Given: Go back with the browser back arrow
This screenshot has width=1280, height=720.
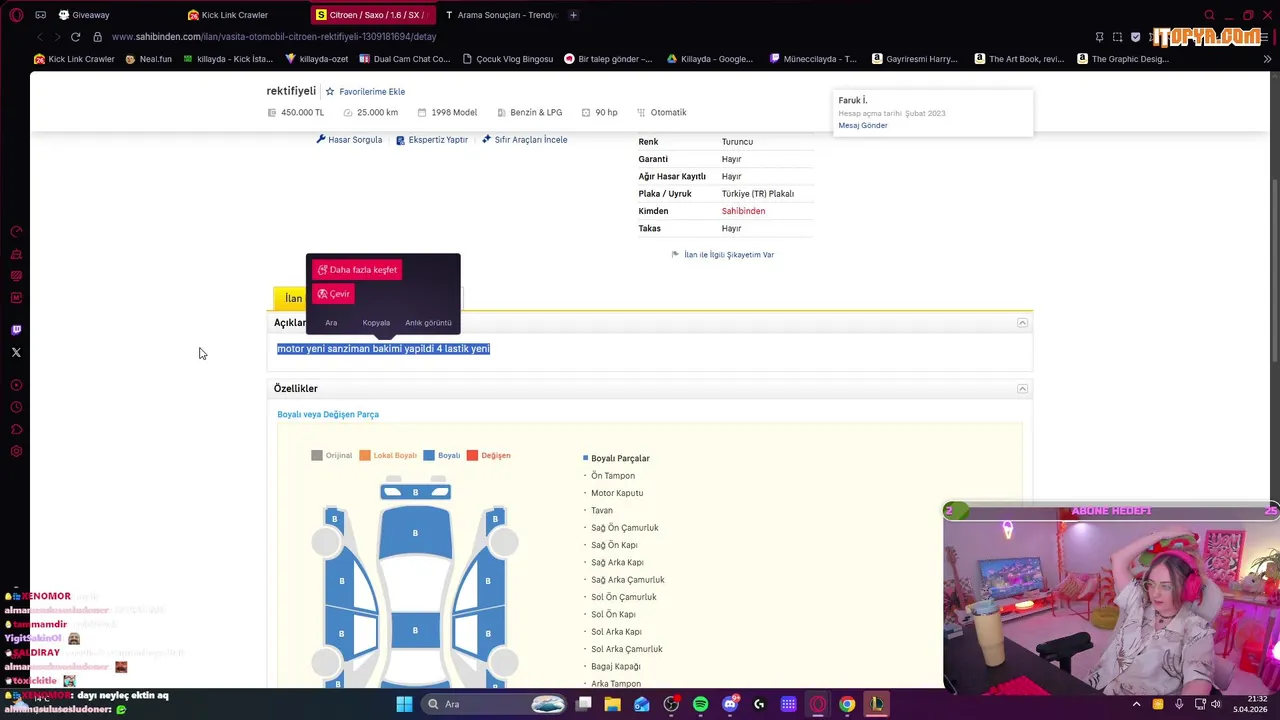Looking at the screenshot, I should 39,37.
